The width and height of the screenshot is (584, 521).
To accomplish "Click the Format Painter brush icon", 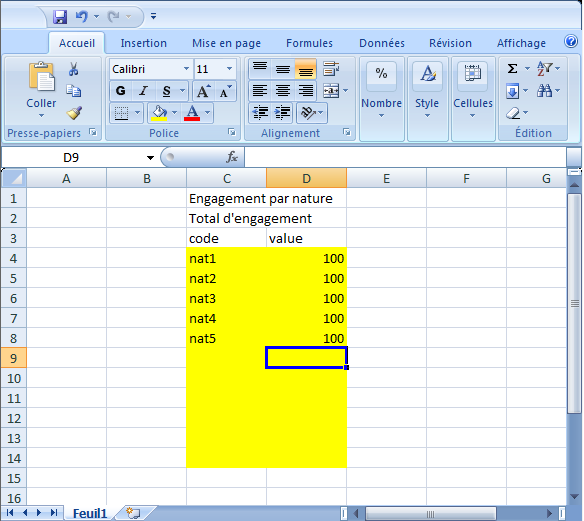I will point(74,113).
